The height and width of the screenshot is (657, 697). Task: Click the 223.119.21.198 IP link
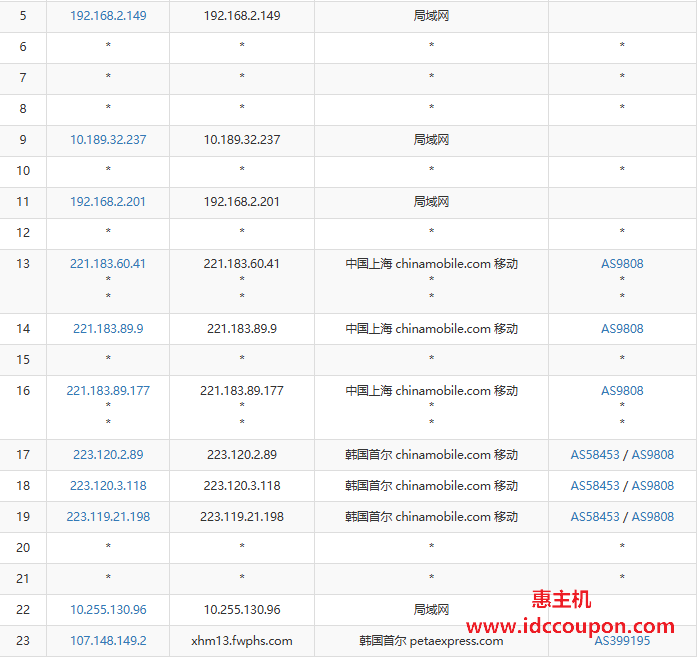[x=108, y=517]
